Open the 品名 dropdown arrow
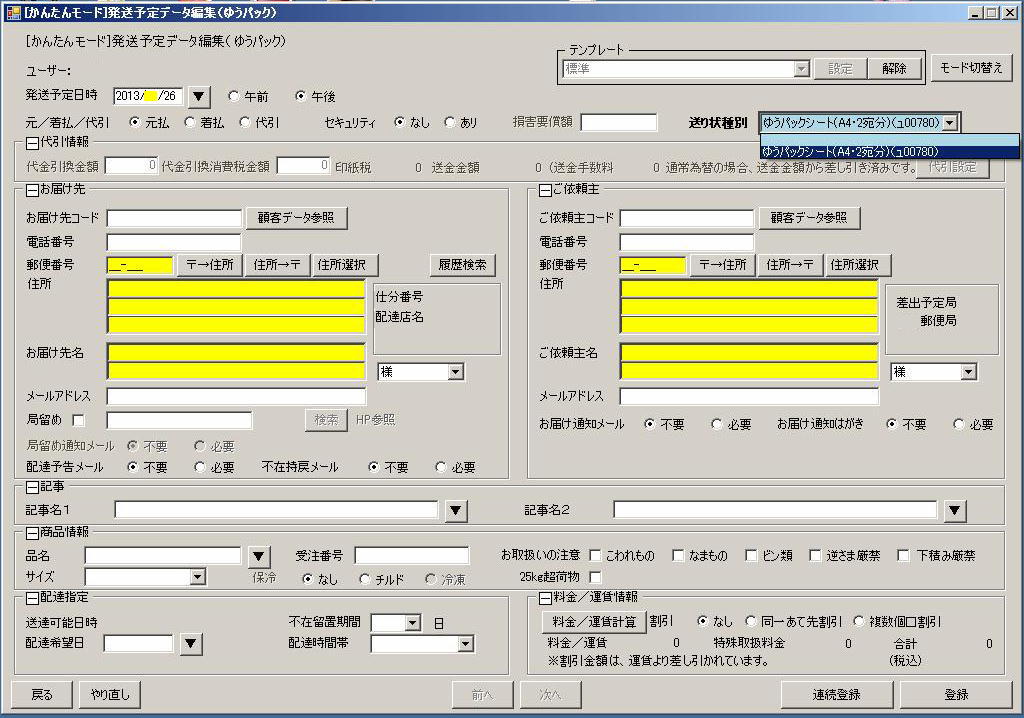This screenshot has height=718, width=1024. pos(259,557)
